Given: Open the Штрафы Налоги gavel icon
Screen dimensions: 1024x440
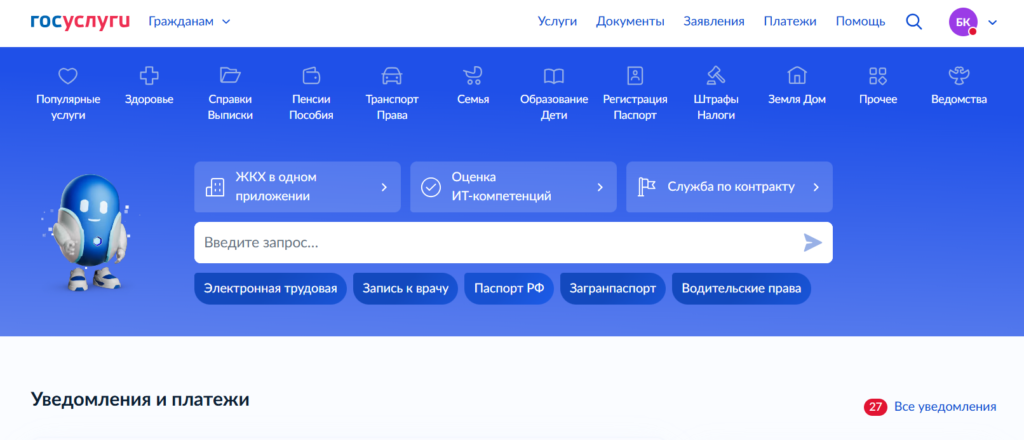Looking at the screenshot, I should tap(715, 75).
